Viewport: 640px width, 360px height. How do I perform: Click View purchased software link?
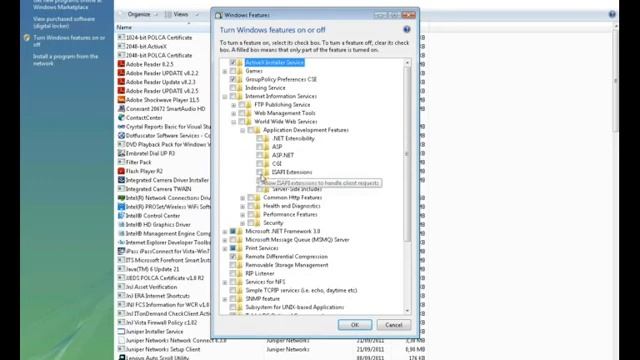(x=64, y=22)
